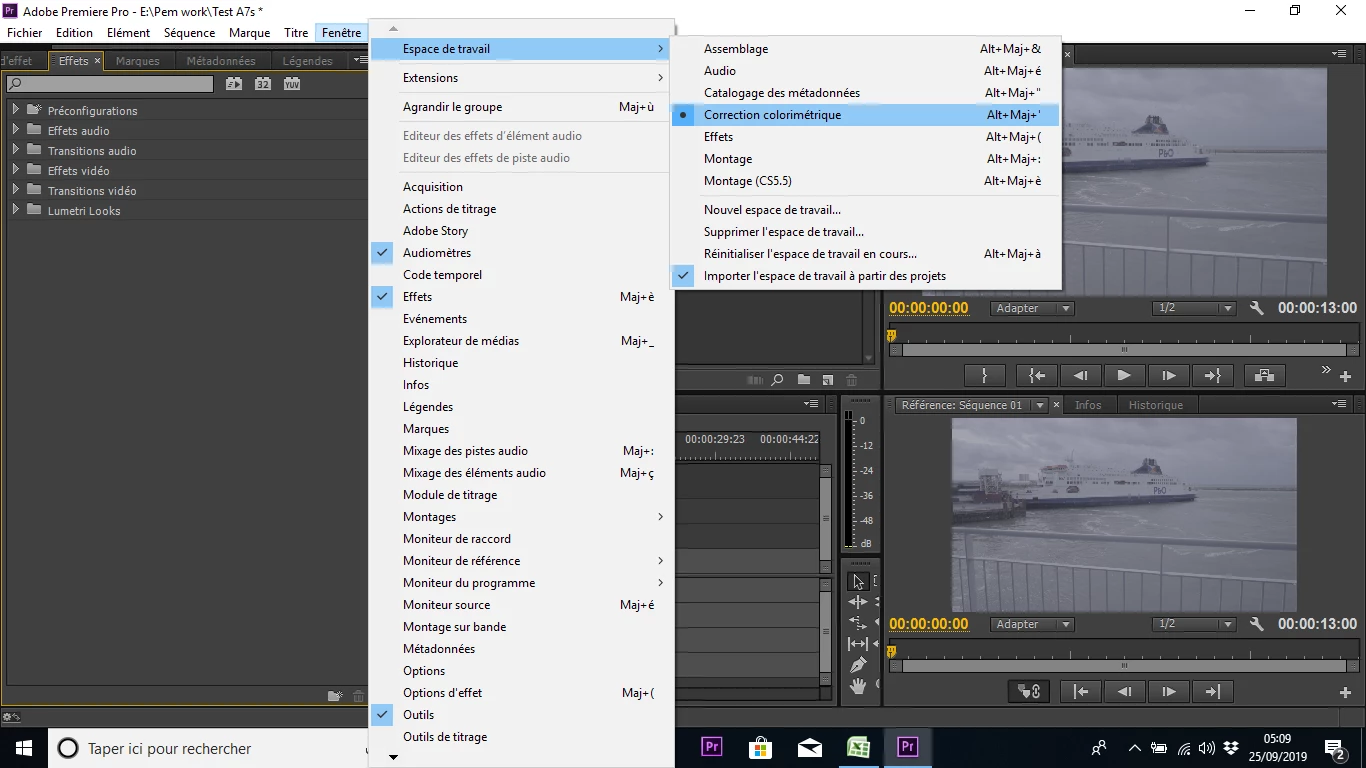Step back one frame in upper monitor
Viewport: 1366px width, 768px height.
(1080, 375)
